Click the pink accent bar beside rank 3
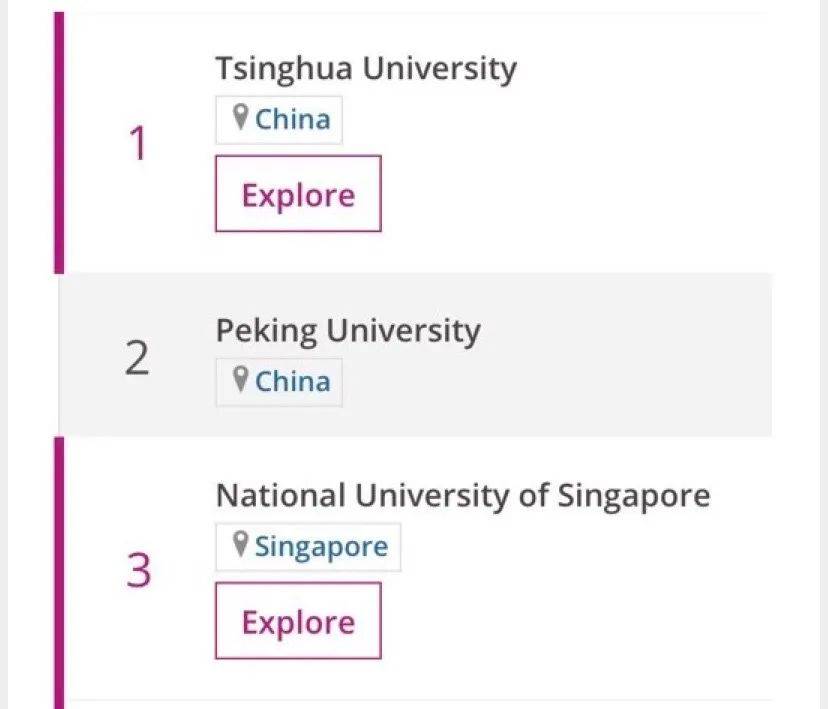This screenshot has height=709, width=828. point(57,570)
